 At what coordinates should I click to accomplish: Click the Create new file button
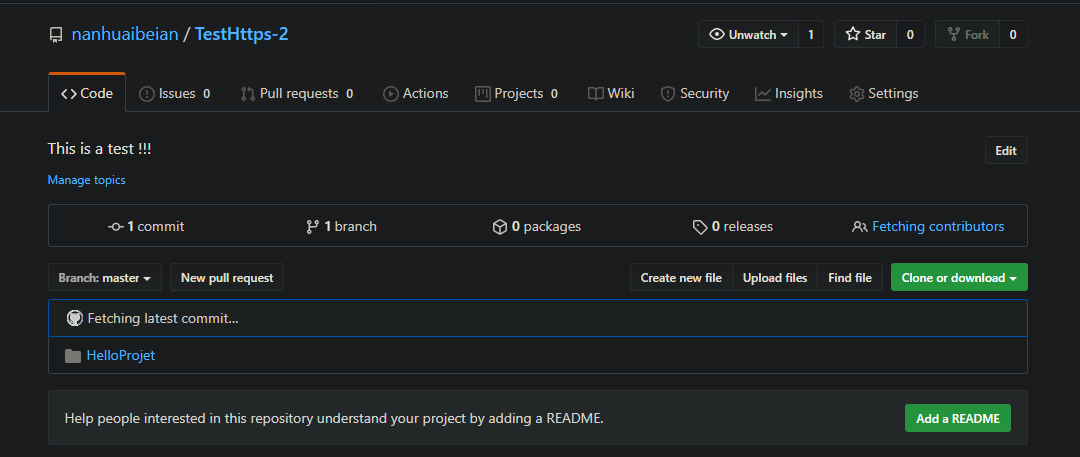tap(681, 278)
